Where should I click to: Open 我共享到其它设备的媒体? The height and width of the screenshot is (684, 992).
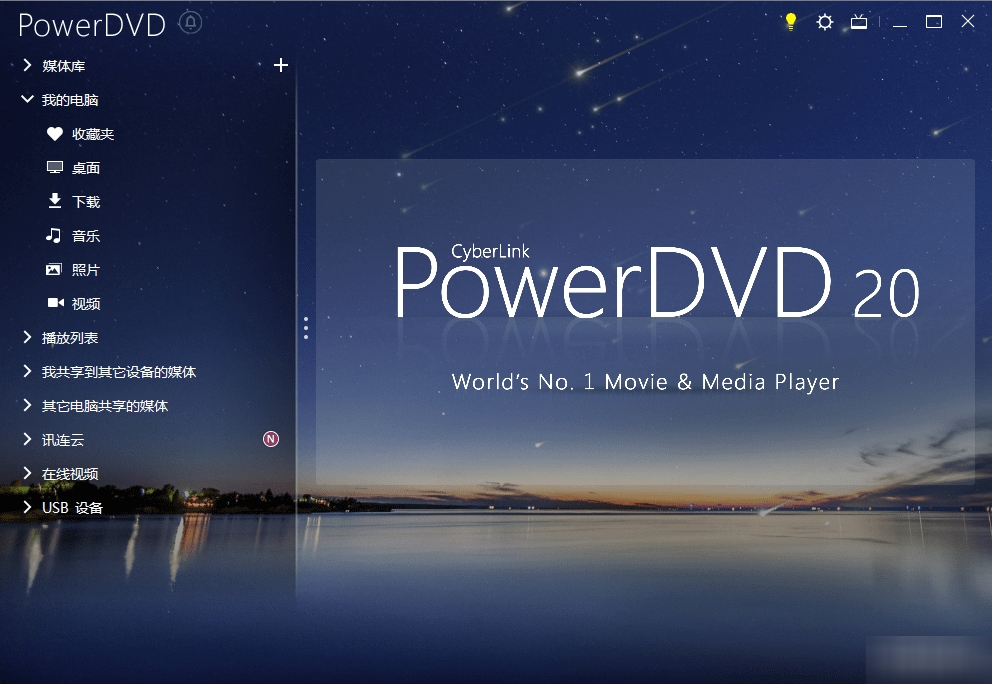click(x=118, y=372)
